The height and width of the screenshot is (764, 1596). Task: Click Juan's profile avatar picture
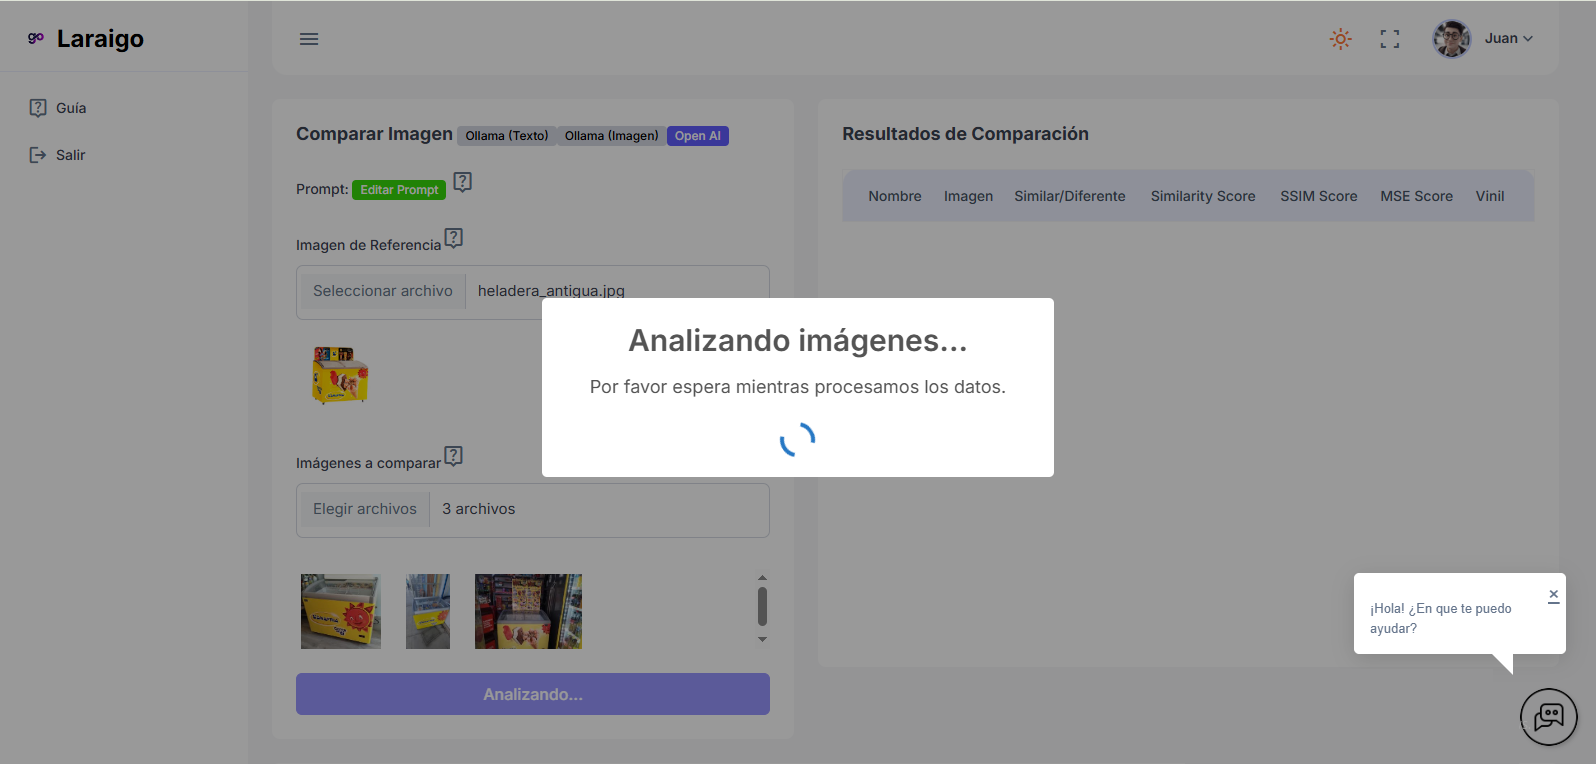tap(1450, 39)
